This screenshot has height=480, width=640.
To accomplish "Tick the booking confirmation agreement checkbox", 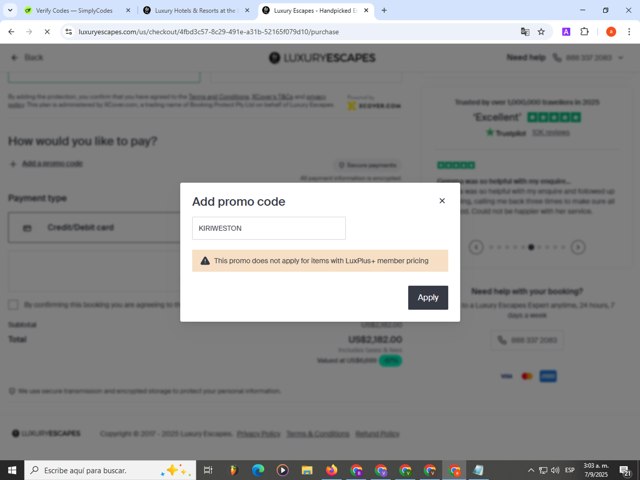I will (x=13, y=305).
